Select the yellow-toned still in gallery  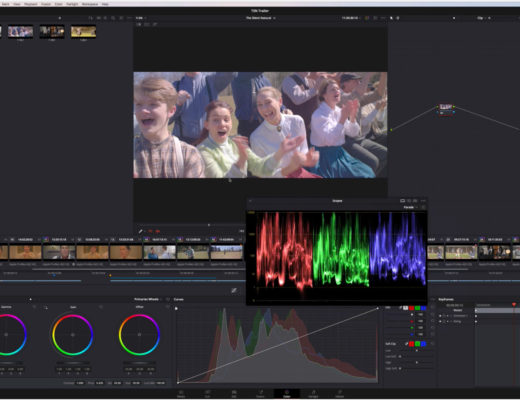[x=83, y=32]
